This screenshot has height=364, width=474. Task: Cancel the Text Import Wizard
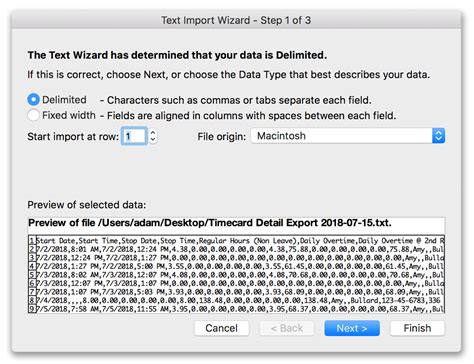(x=221, y=328)
